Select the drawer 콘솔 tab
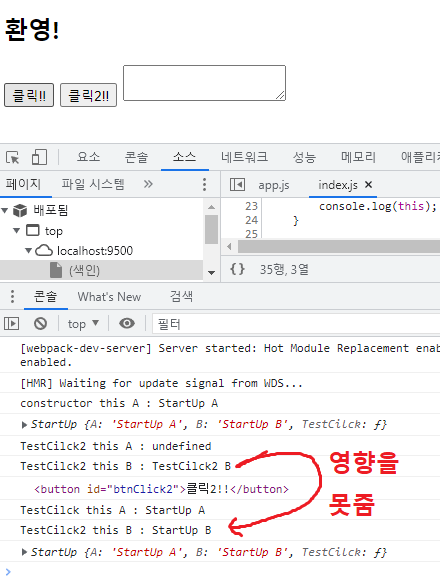The width and height of the screenshot is (440, 576). (46, 296)
